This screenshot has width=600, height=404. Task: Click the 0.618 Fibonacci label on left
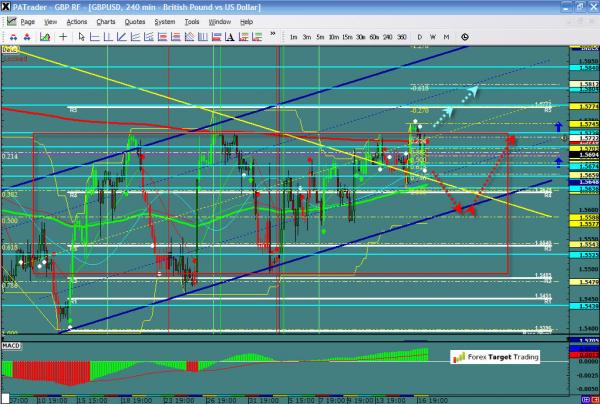(x=10, y=248)
